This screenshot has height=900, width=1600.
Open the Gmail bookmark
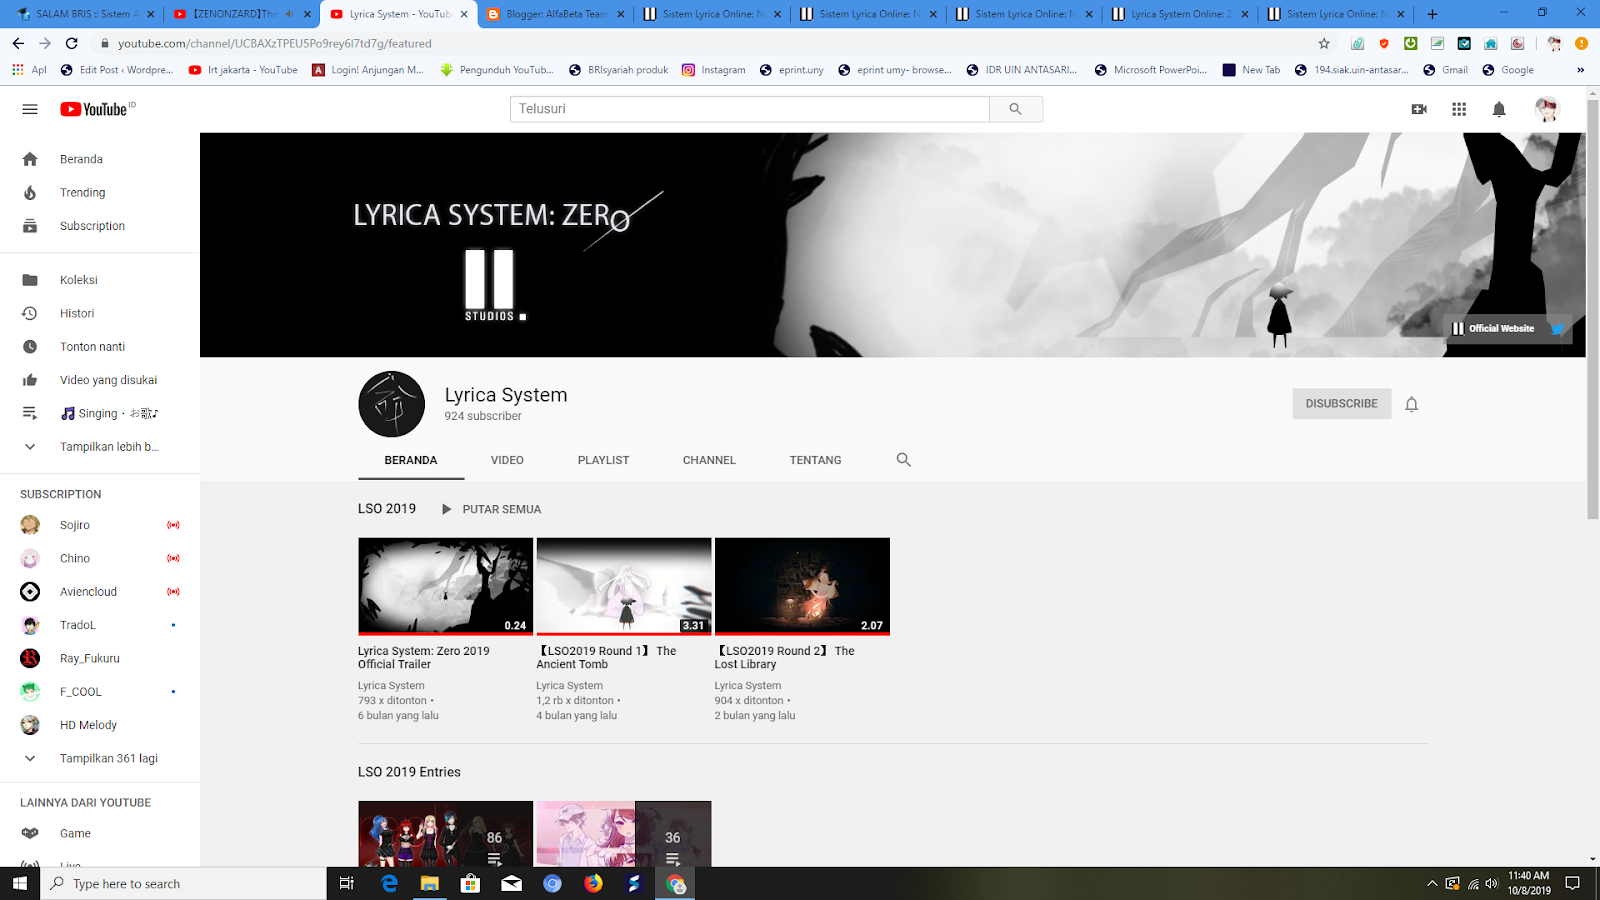tap(1445, 70)
